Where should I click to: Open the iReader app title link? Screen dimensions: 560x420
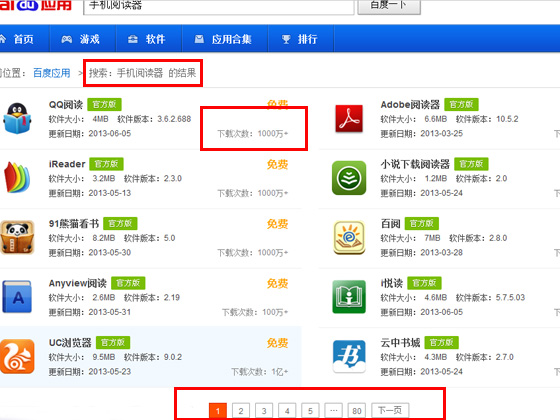67,164
